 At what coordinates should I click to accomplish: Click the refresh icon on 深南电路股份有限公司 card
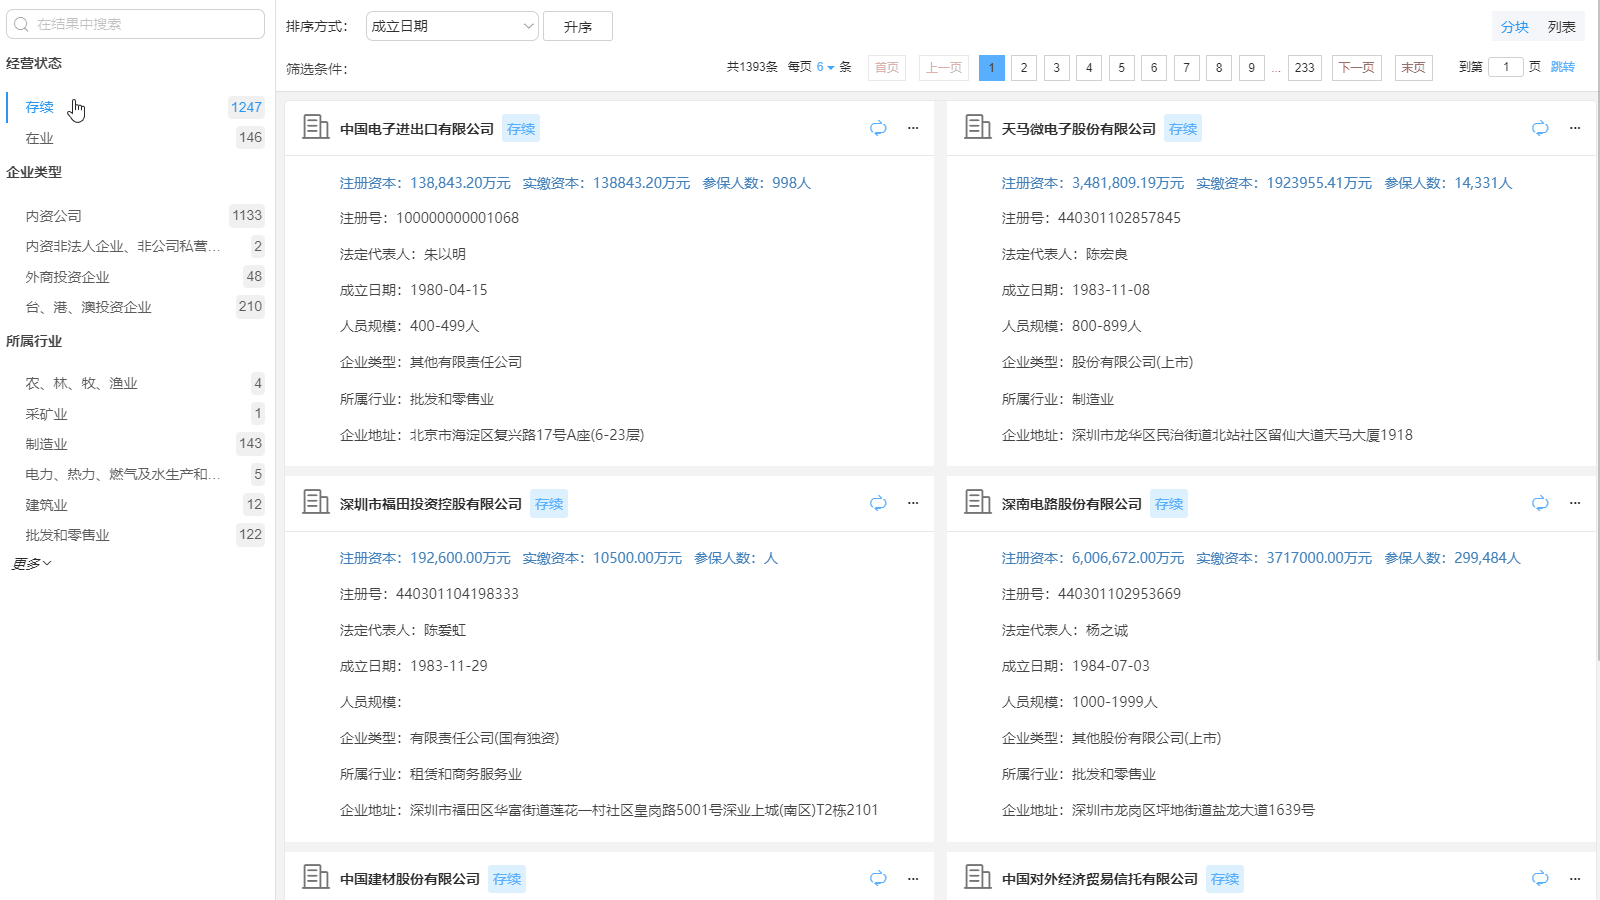coord(1539,503)
